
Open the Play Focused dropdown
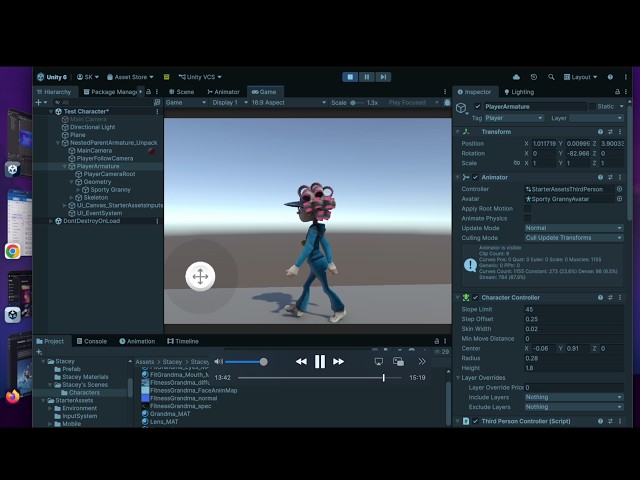click(413, 102)
